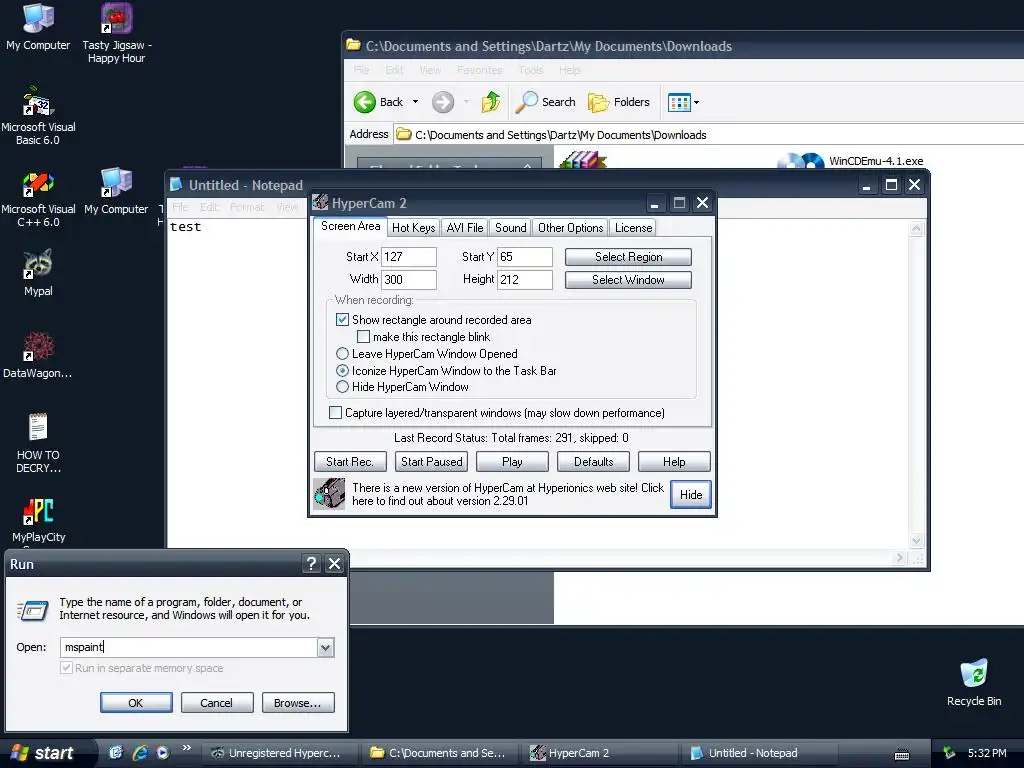The height and width of the screenshot is (768, 1024).
Task: Click Select Window button
Action: [x=628, y=280]
